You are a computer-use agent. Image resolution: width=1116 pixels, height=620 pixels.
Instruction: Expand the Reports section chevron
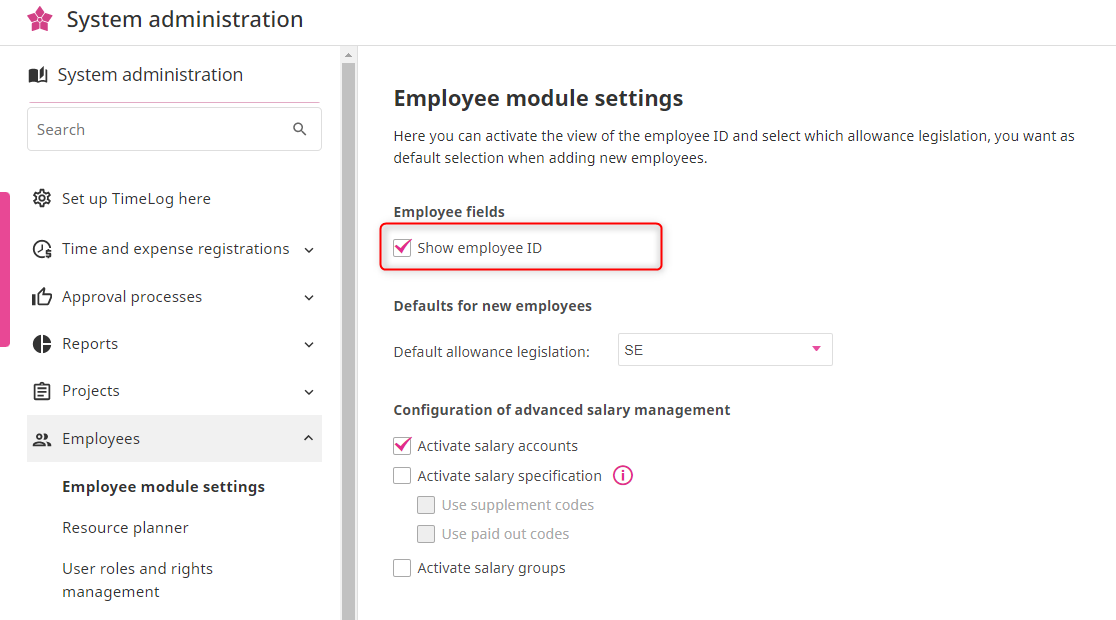309,344
